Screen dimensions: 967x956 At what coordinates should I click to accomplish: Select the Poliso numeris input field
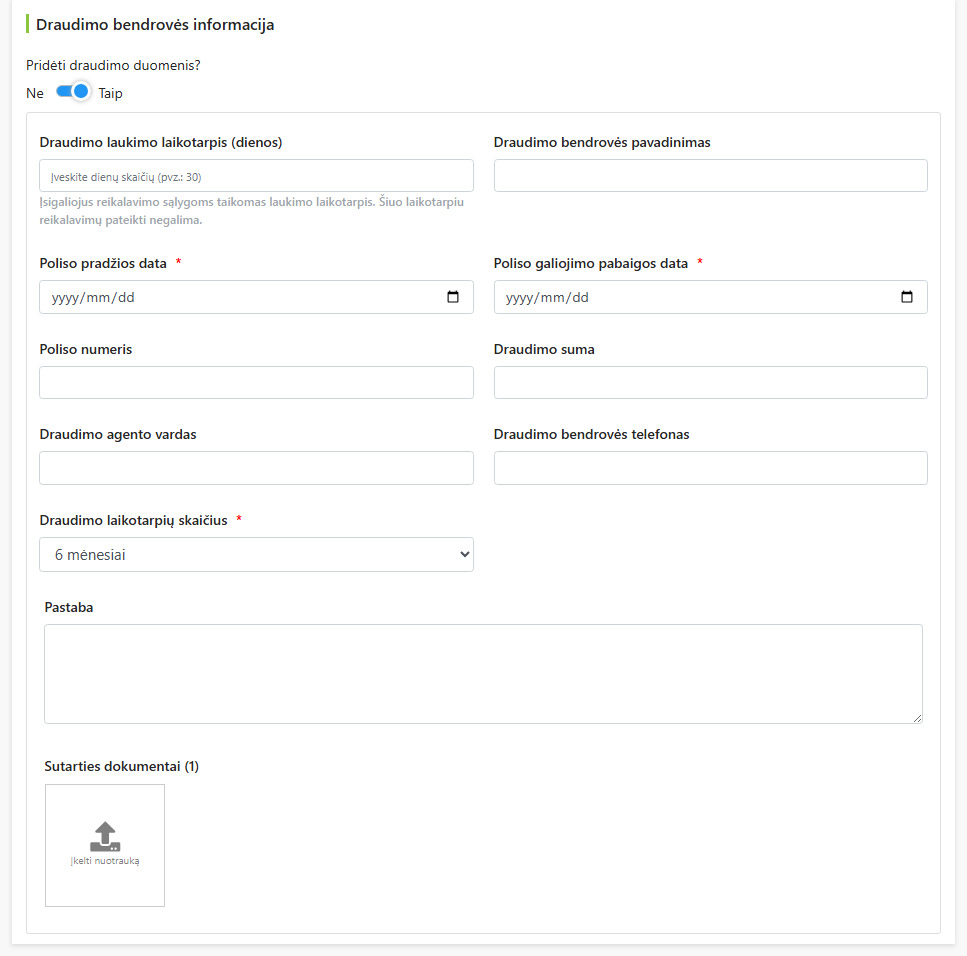(x=257, y=382)
